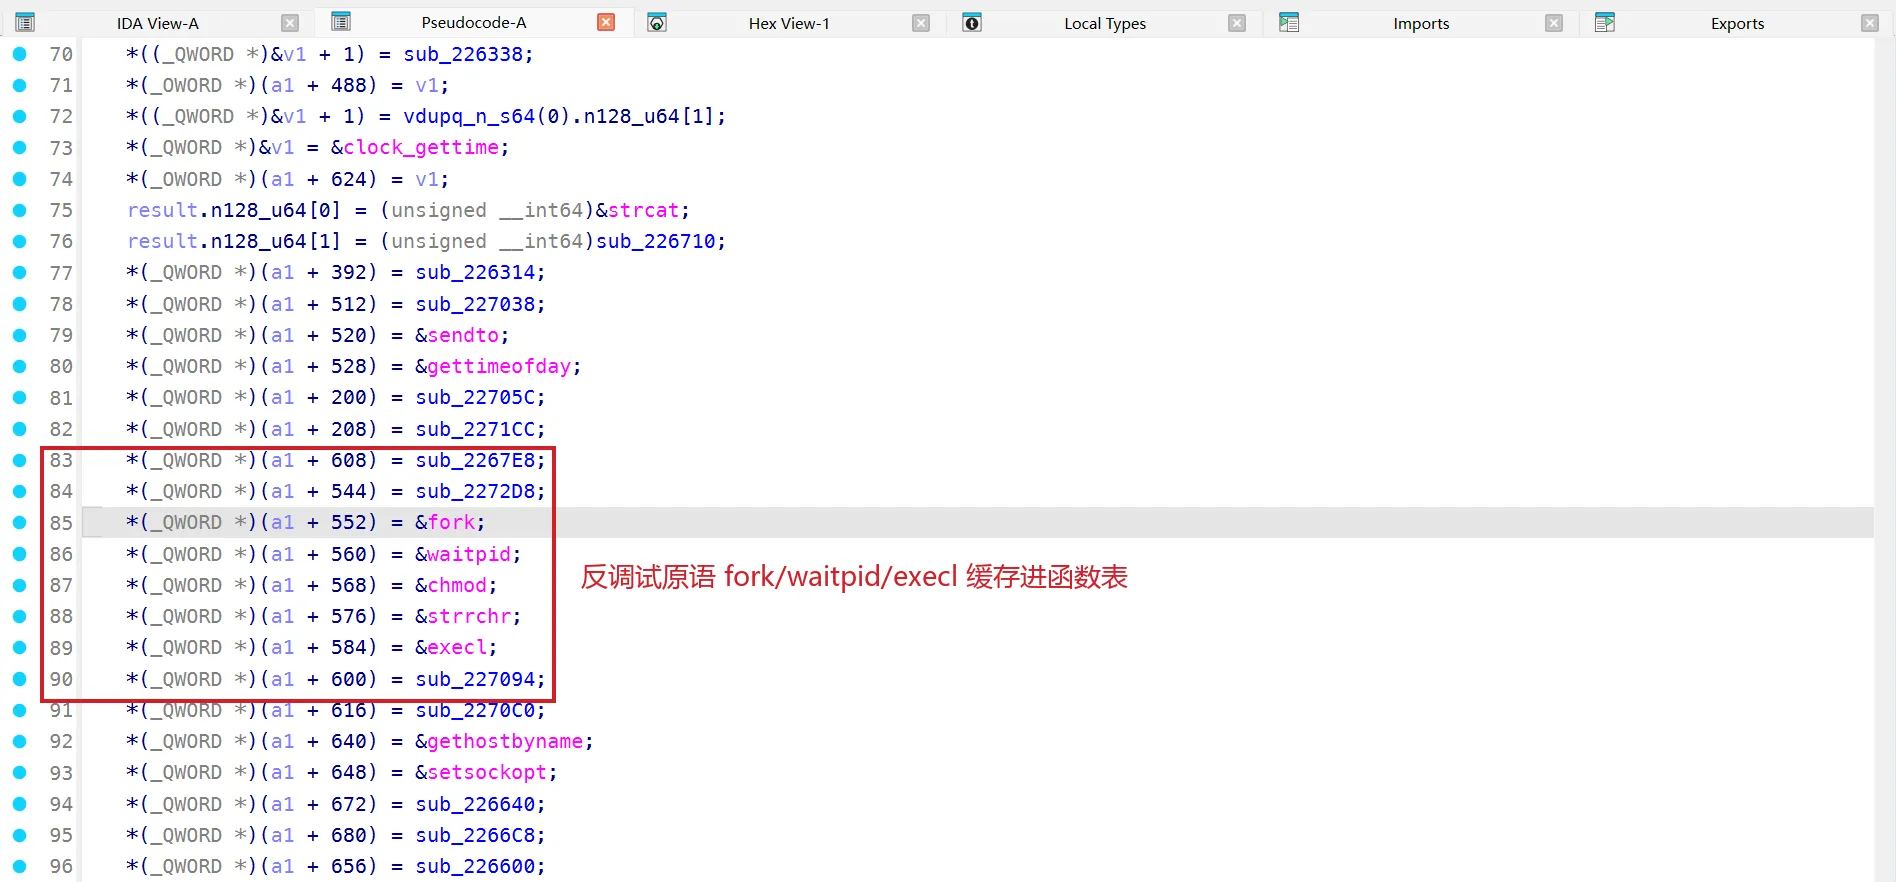The width and height of the screenshot is (1896, 882).
Task: Click the IDA View-A tab icon
Action: pyautogui.click(x=25, y=22)
